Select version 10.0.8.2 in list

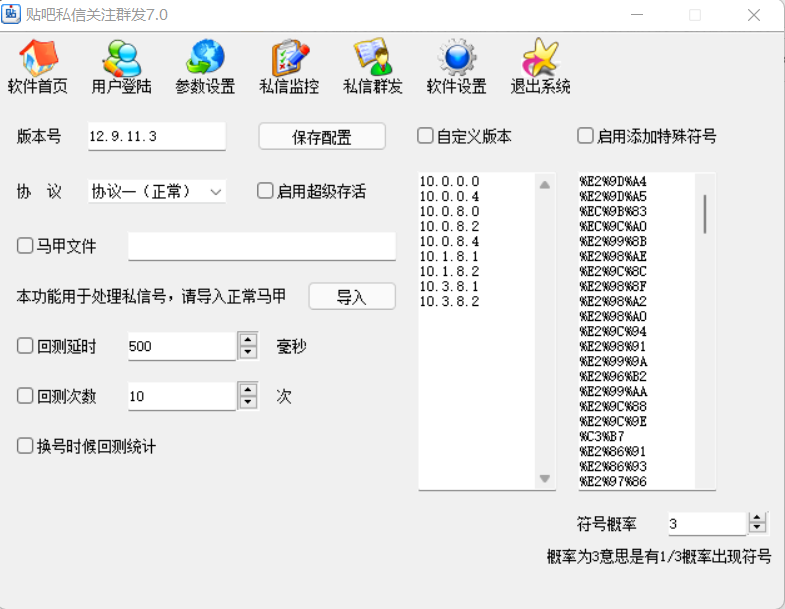(x=449, y=226)
